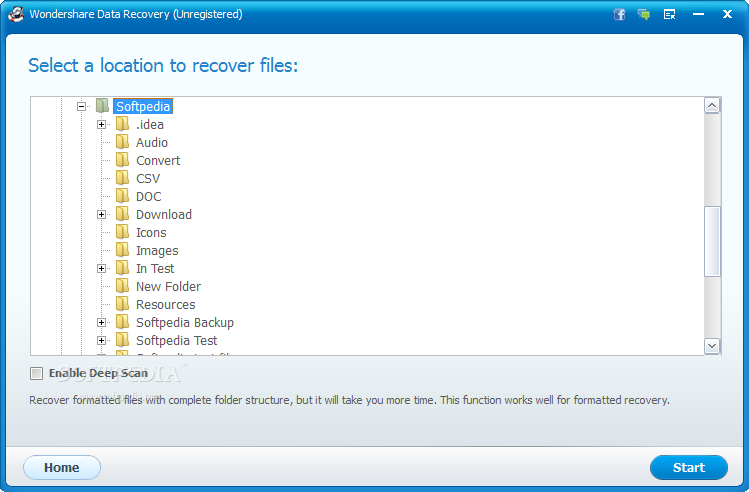Click the Convert folder icon
The height and width of the screenshot is (492, 749).
[122, 160]
